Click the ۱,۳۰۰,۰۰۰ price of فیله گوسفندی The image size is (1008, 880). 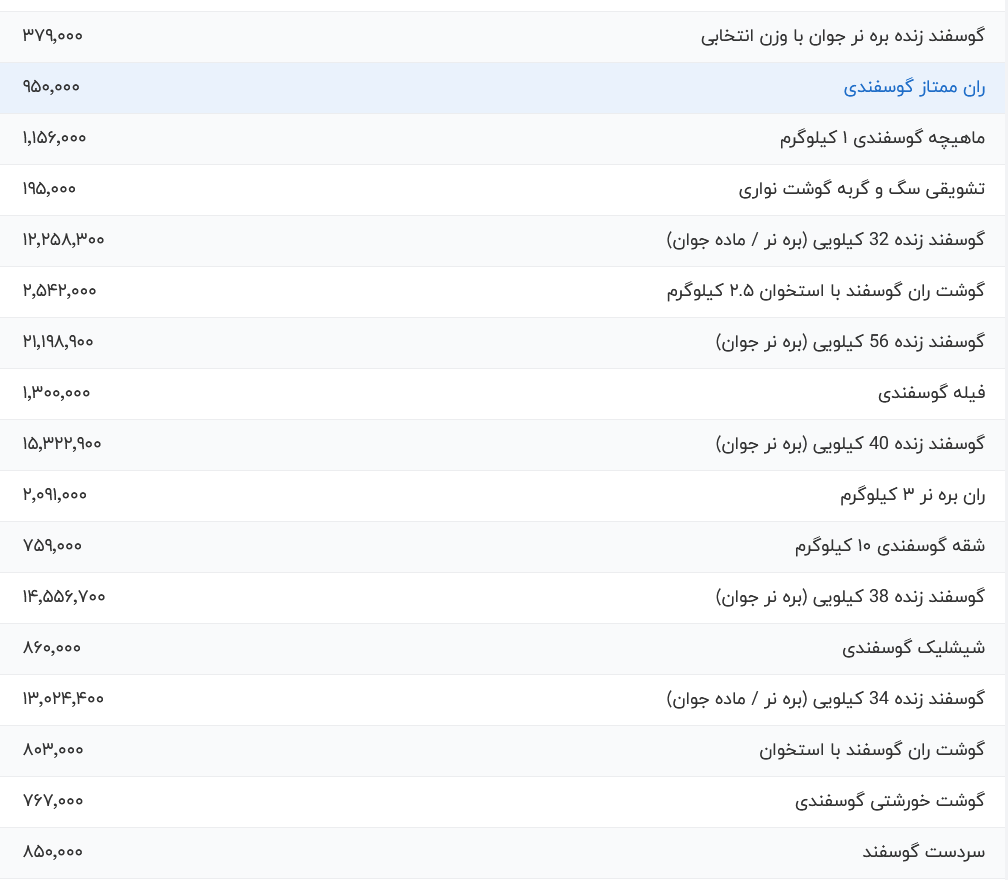pos(56,393)
